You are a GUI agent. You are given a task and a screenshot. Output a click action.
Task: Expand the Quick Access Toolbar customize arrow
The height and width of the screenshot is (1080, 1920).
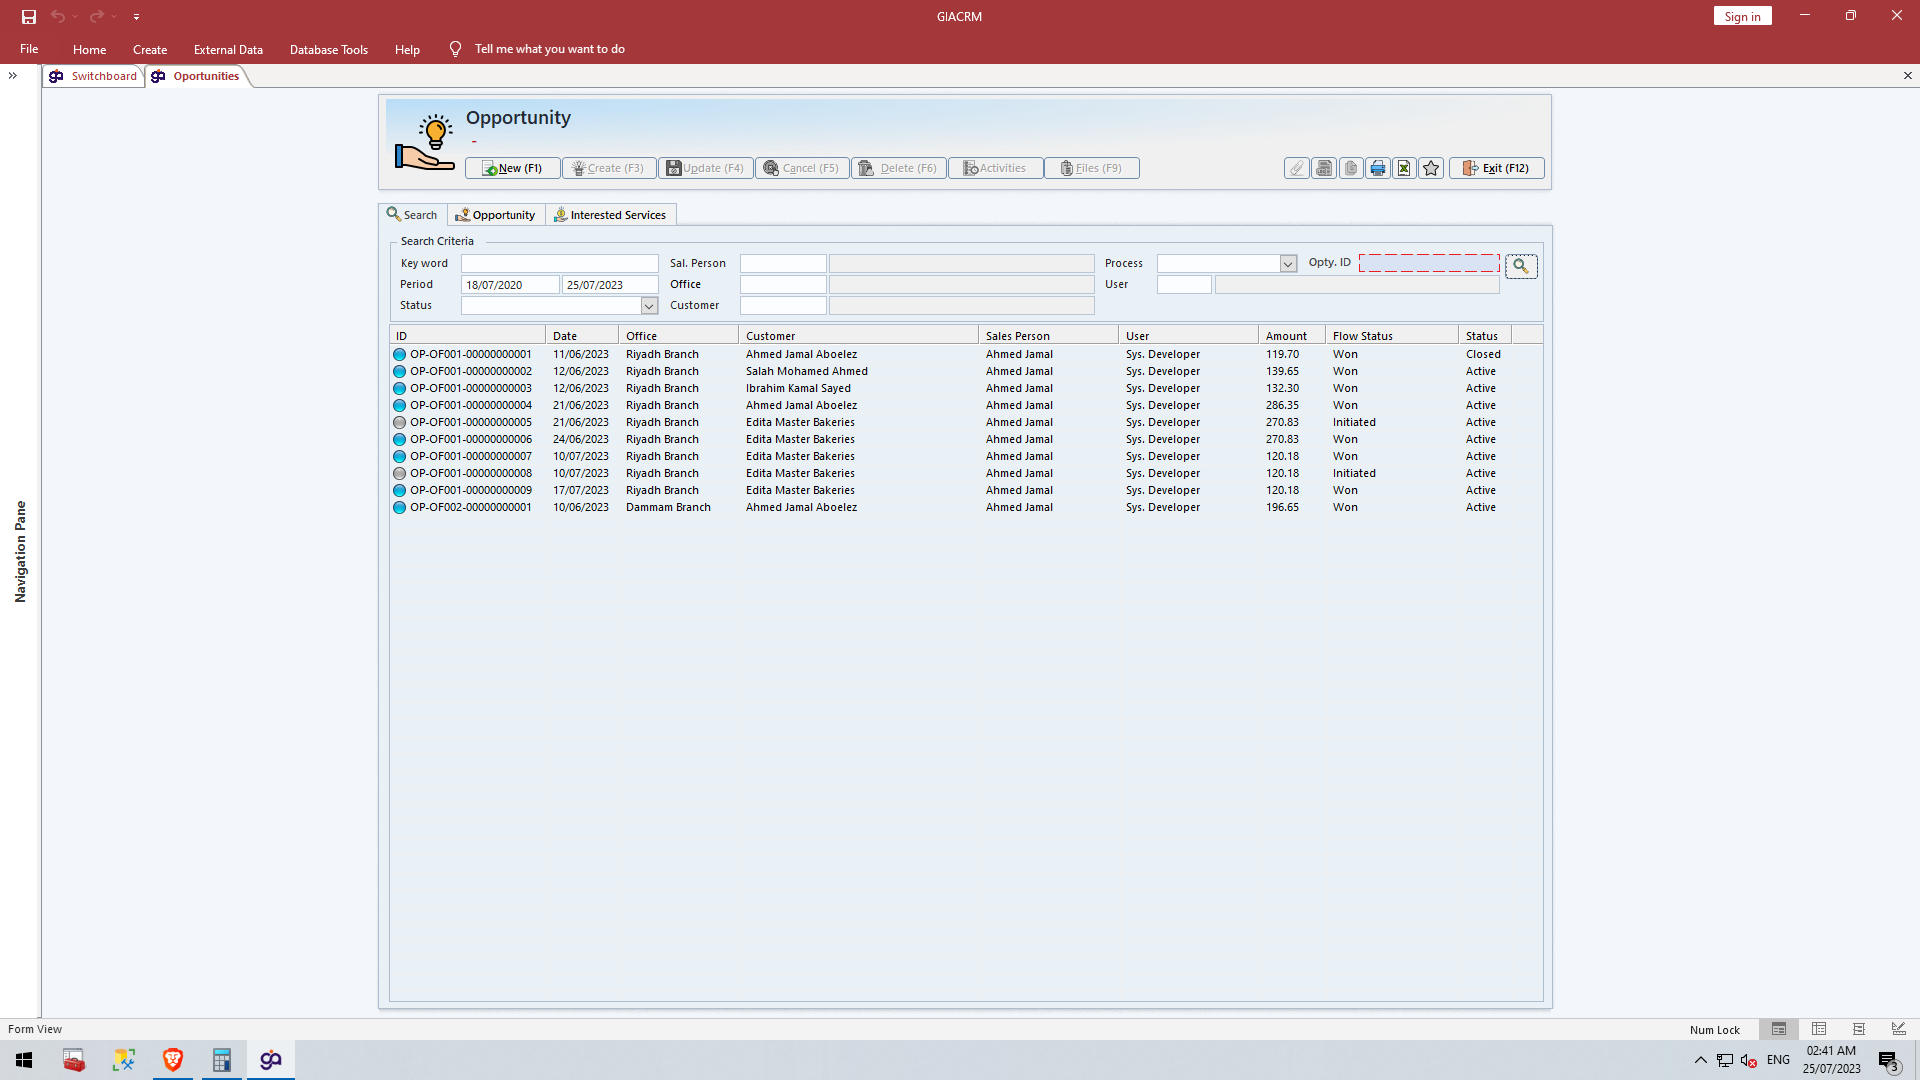point(136,16)
